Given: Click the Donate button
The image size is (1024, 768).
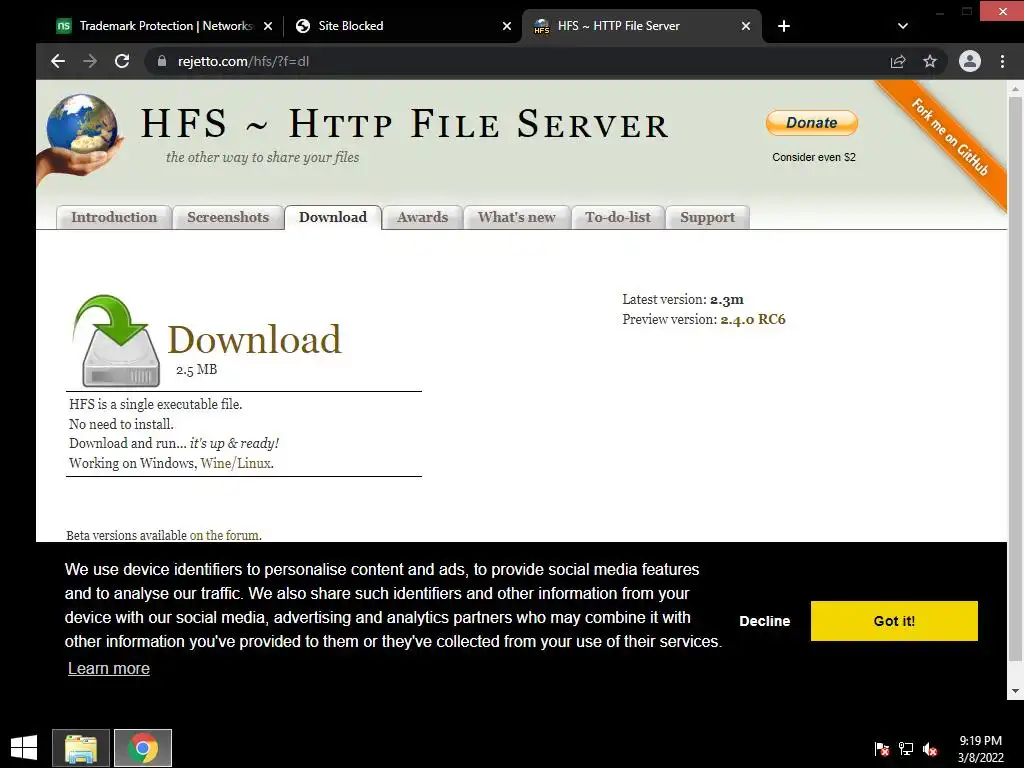Looking at the screenshot, I should click(x=812, y=123).
